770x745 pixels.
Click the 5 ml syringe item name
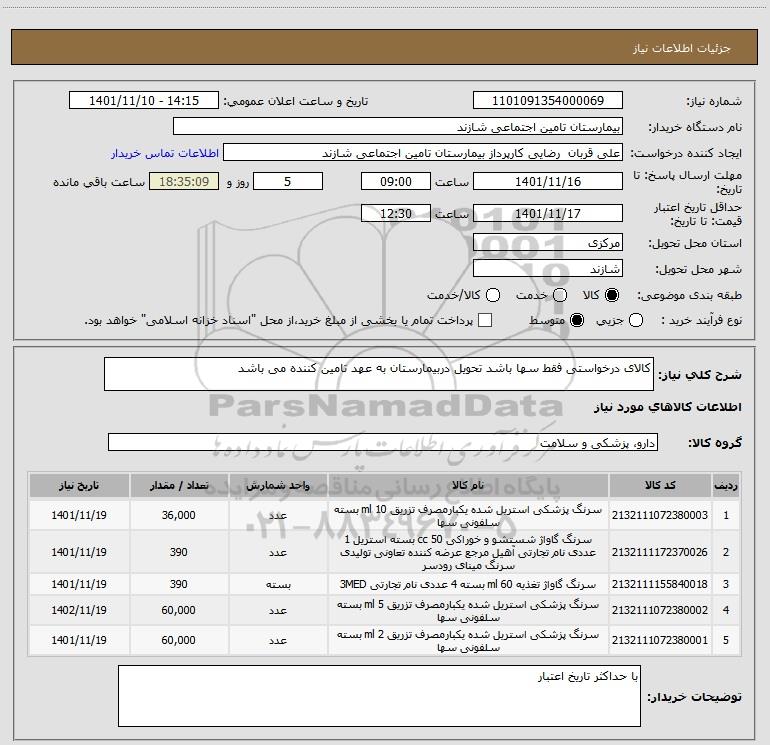(468, 610)
